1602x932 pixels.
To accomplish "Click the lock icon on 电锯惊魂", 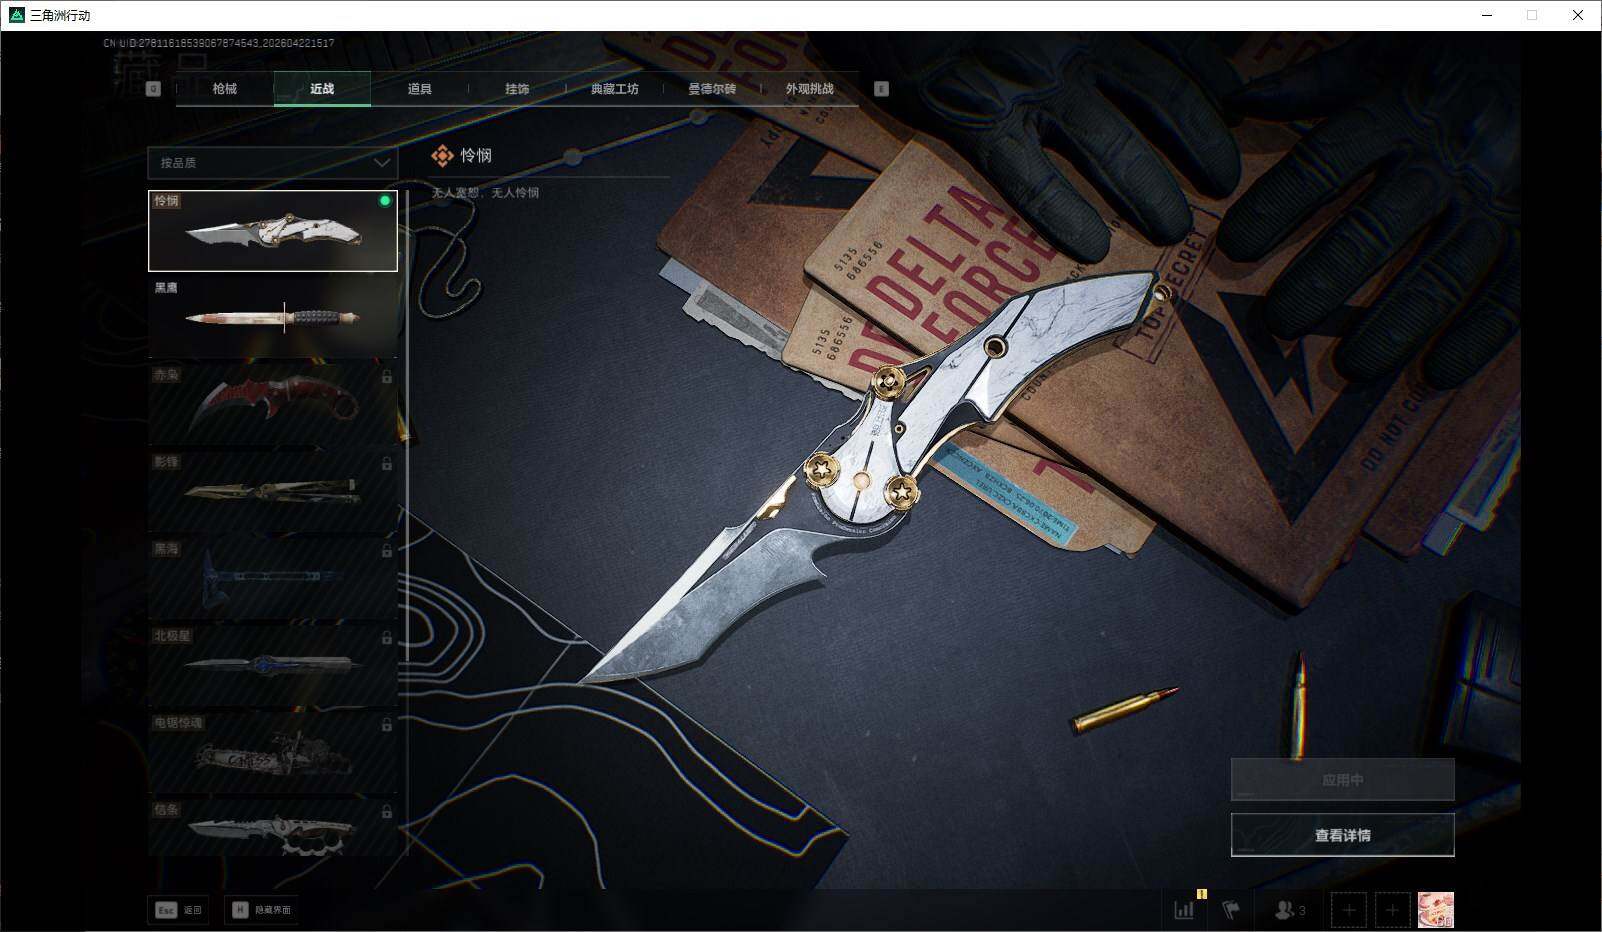I will tap(386, 725).
